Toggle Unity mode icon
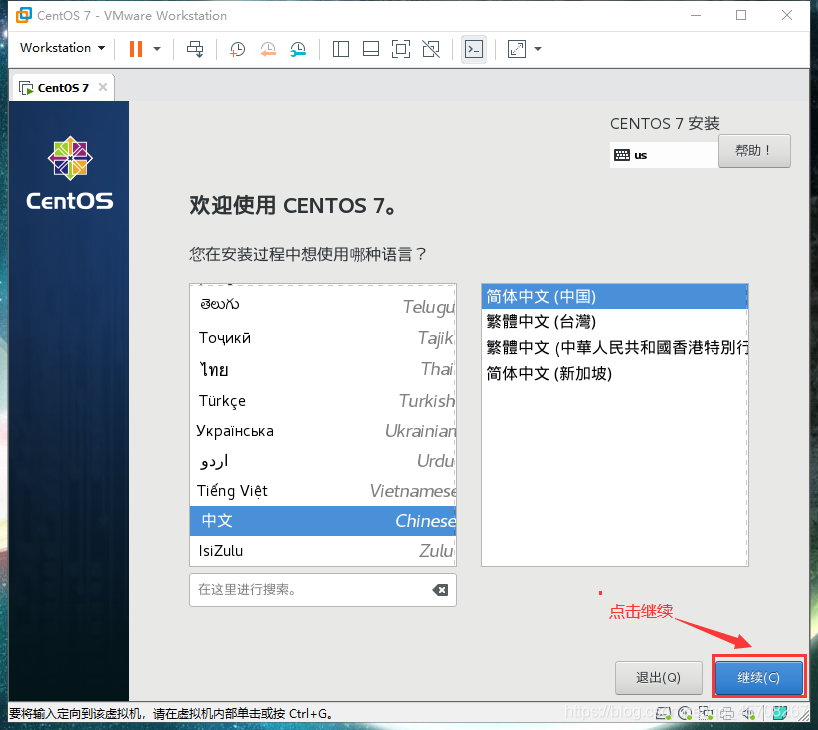 pos(431,49)
